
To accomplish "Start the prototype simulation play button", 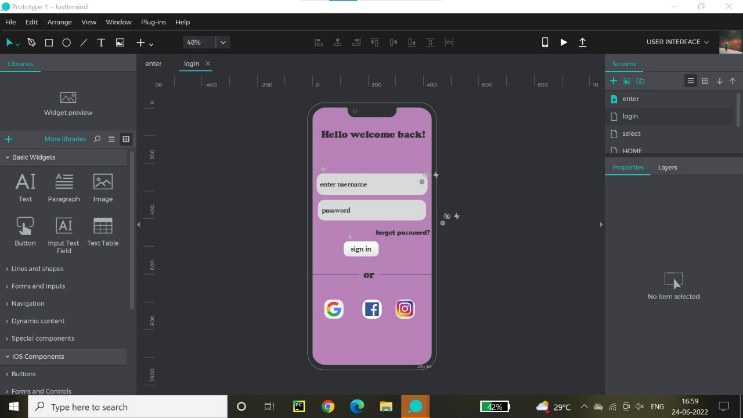I will coord(563,42).
